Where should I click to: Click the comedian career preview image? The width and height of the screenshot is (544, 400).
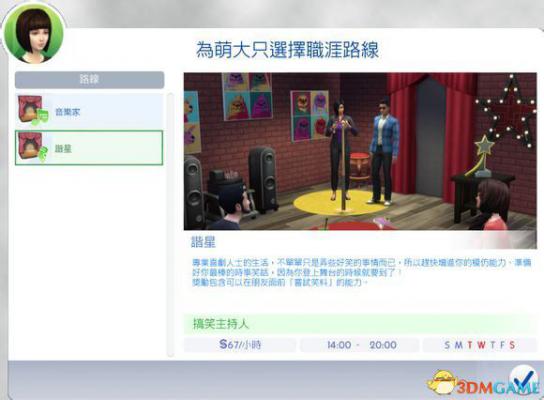point(360,151)
